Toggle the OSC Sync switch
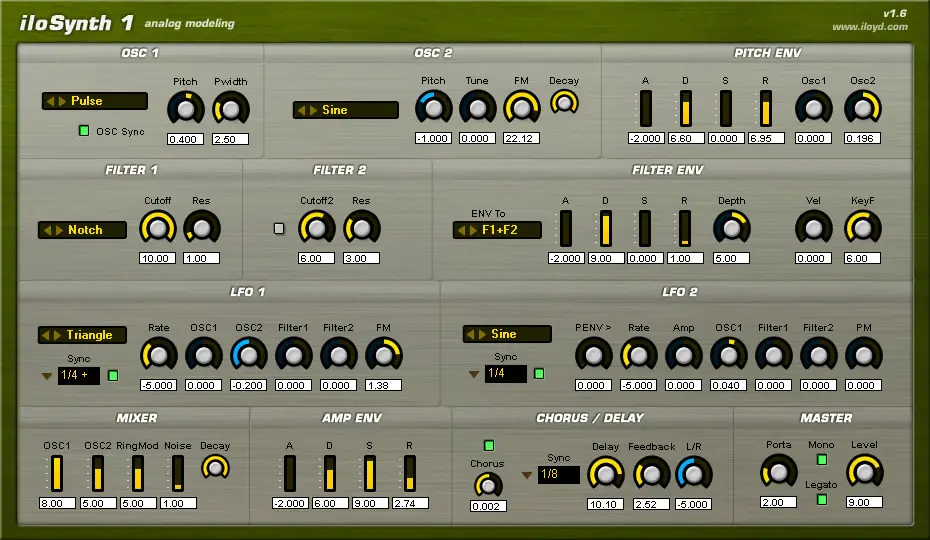This screenshot has width=930, height=540. pyautogui.click(x=84, y=131)
